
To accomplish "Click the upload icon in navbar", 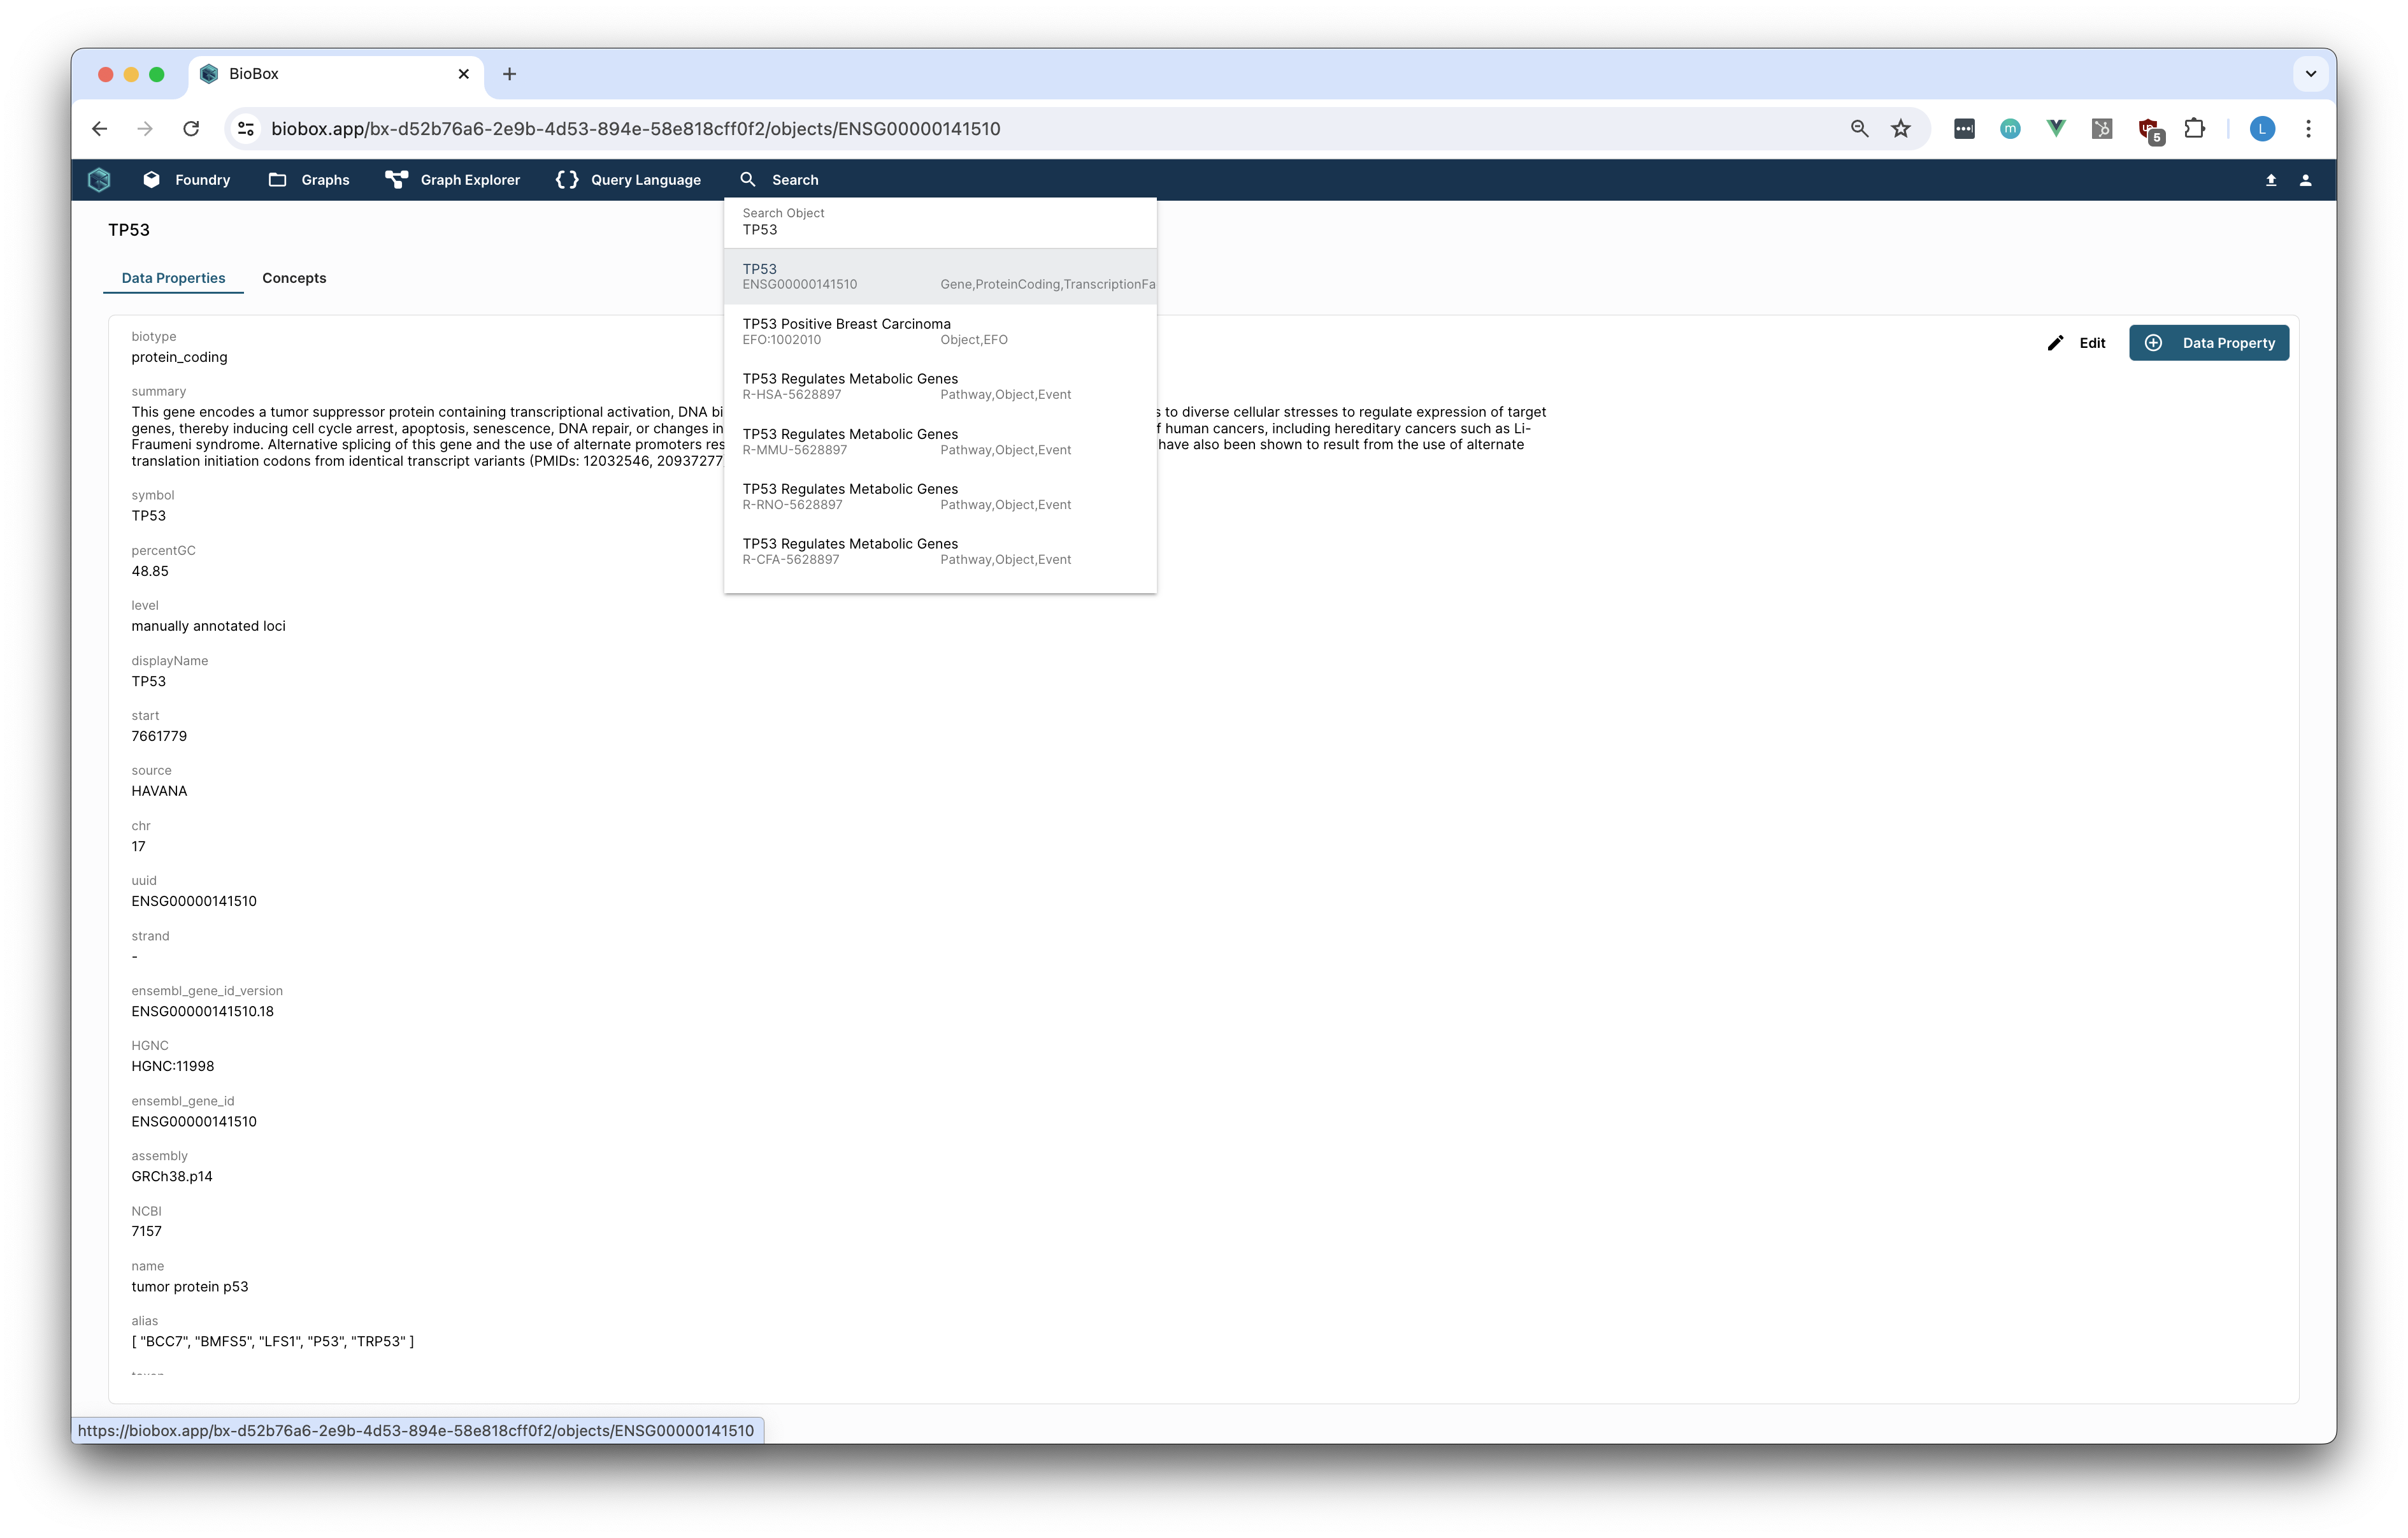I will (x=2271, y=180).
